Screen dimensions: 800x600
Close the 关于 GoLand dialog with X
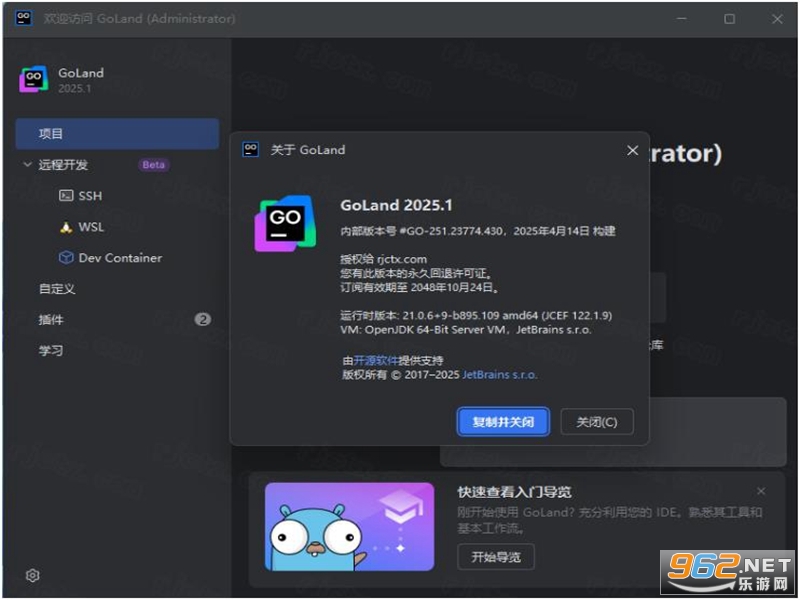(x=633, y=151)
